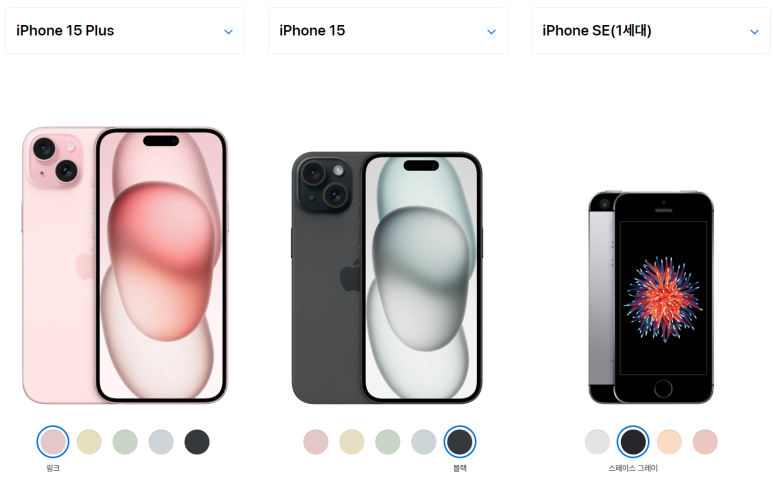Choose blue color for iPhone 15 Plus
Screen dimensions: 773x490
(161, 442)
